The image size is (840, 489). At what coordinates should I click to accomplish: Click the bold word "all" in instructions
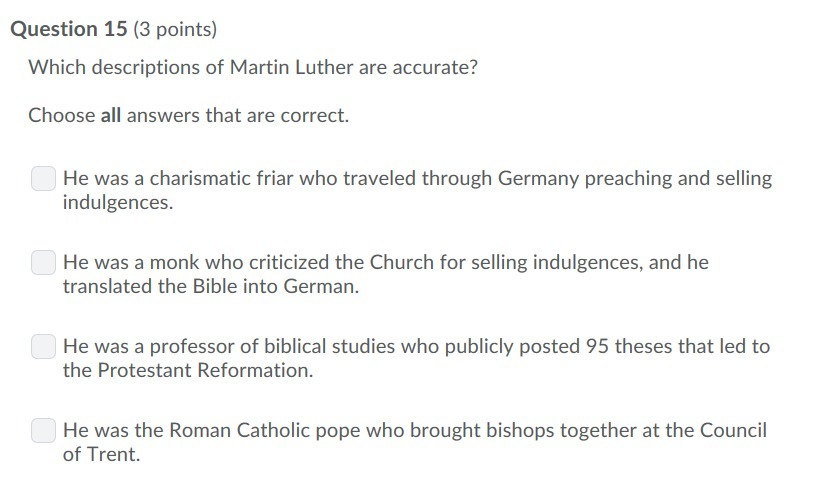click(x=111, y=116)
